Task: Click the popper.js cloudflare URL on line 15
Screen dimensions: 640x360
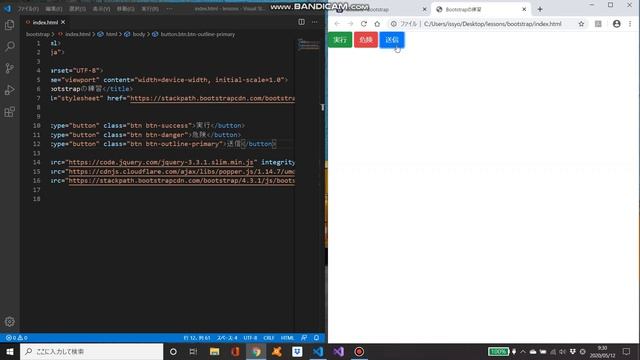Action: click(181, 171)
